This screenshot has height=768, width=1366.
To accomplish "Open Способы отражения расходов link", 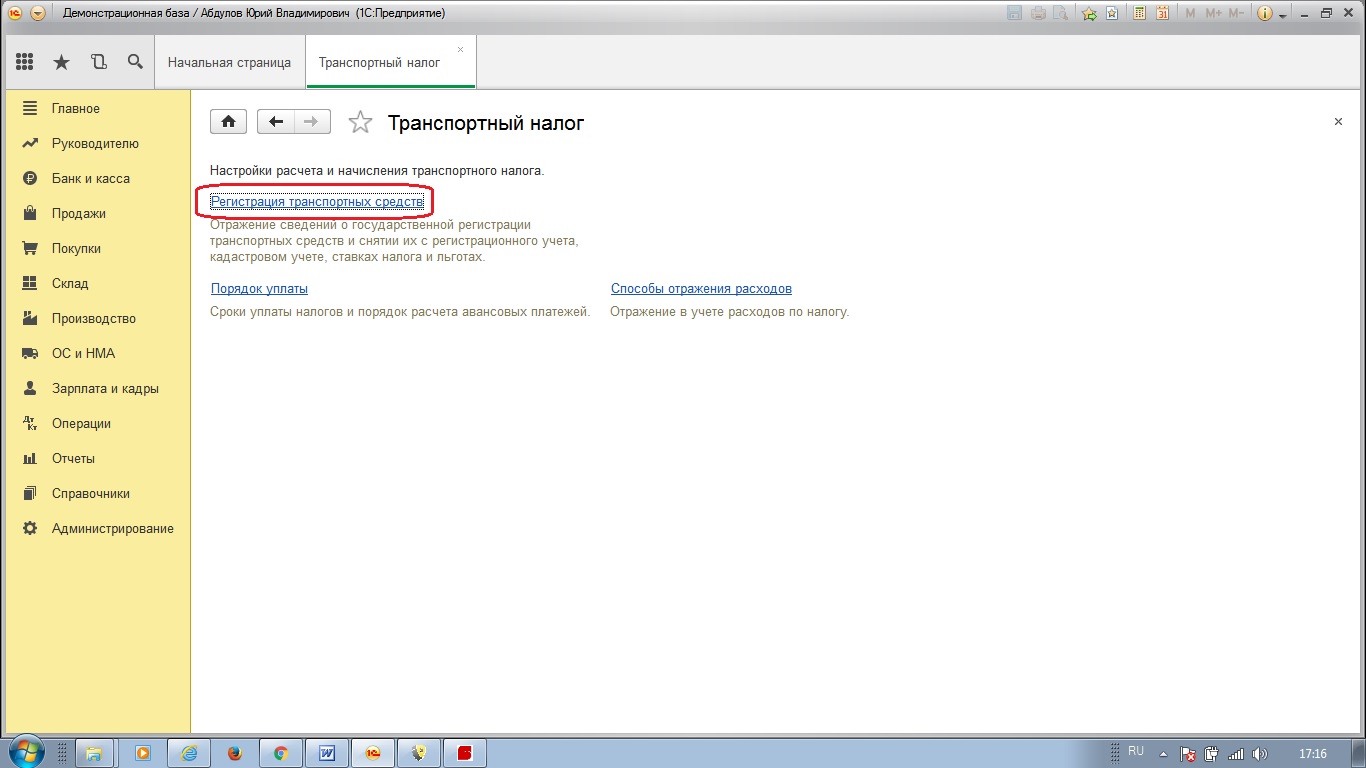I will tap(701, 289).
